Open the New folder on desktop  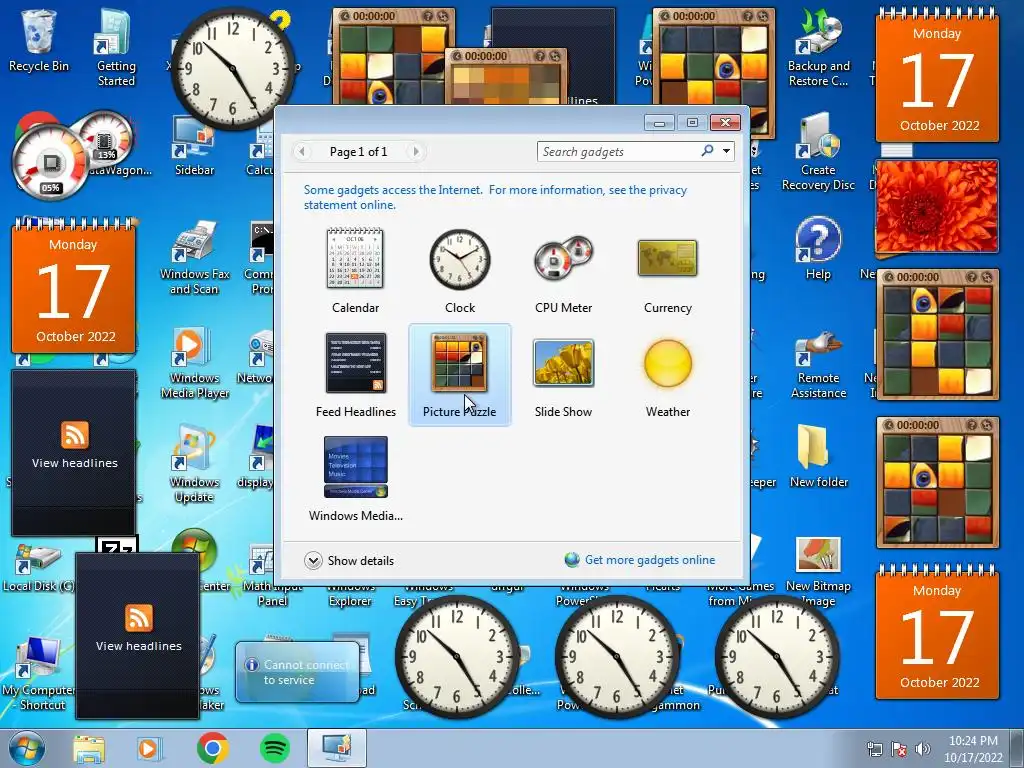click(818, 455)
